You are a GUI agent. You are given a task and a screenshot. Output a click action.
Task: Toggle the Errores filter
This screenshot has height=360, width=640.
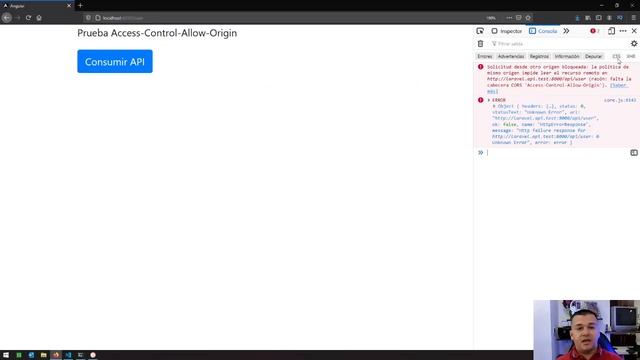(x=485, y=56)
